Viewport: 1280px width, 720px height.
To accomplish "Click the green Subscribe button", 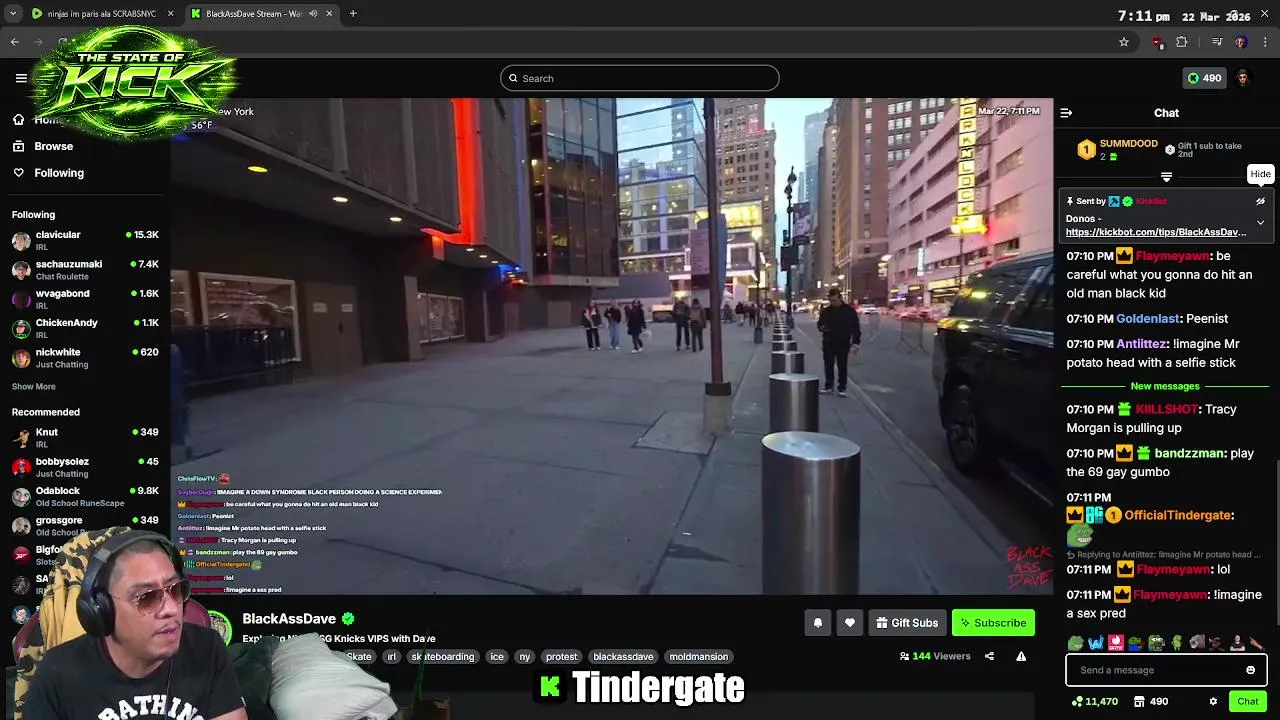I will (993, 623).
